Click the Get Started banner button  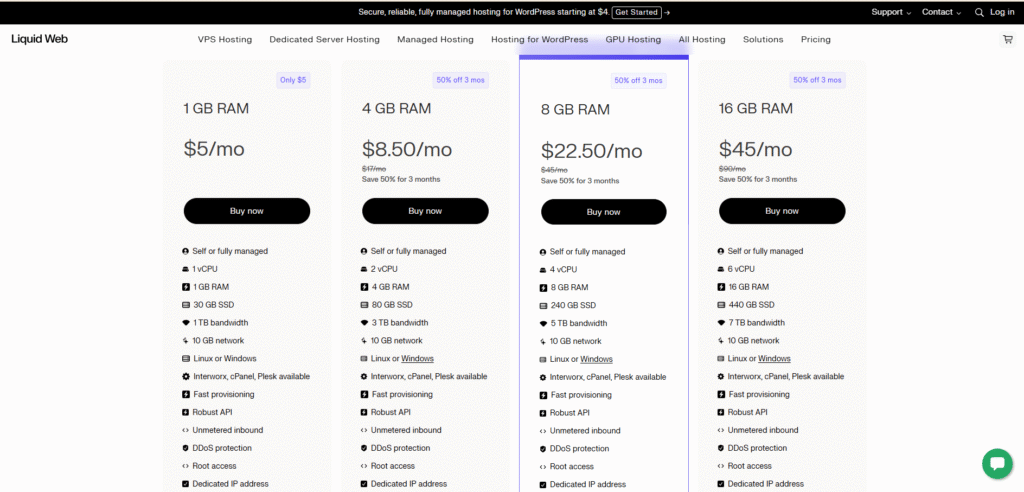coord(636,12)
